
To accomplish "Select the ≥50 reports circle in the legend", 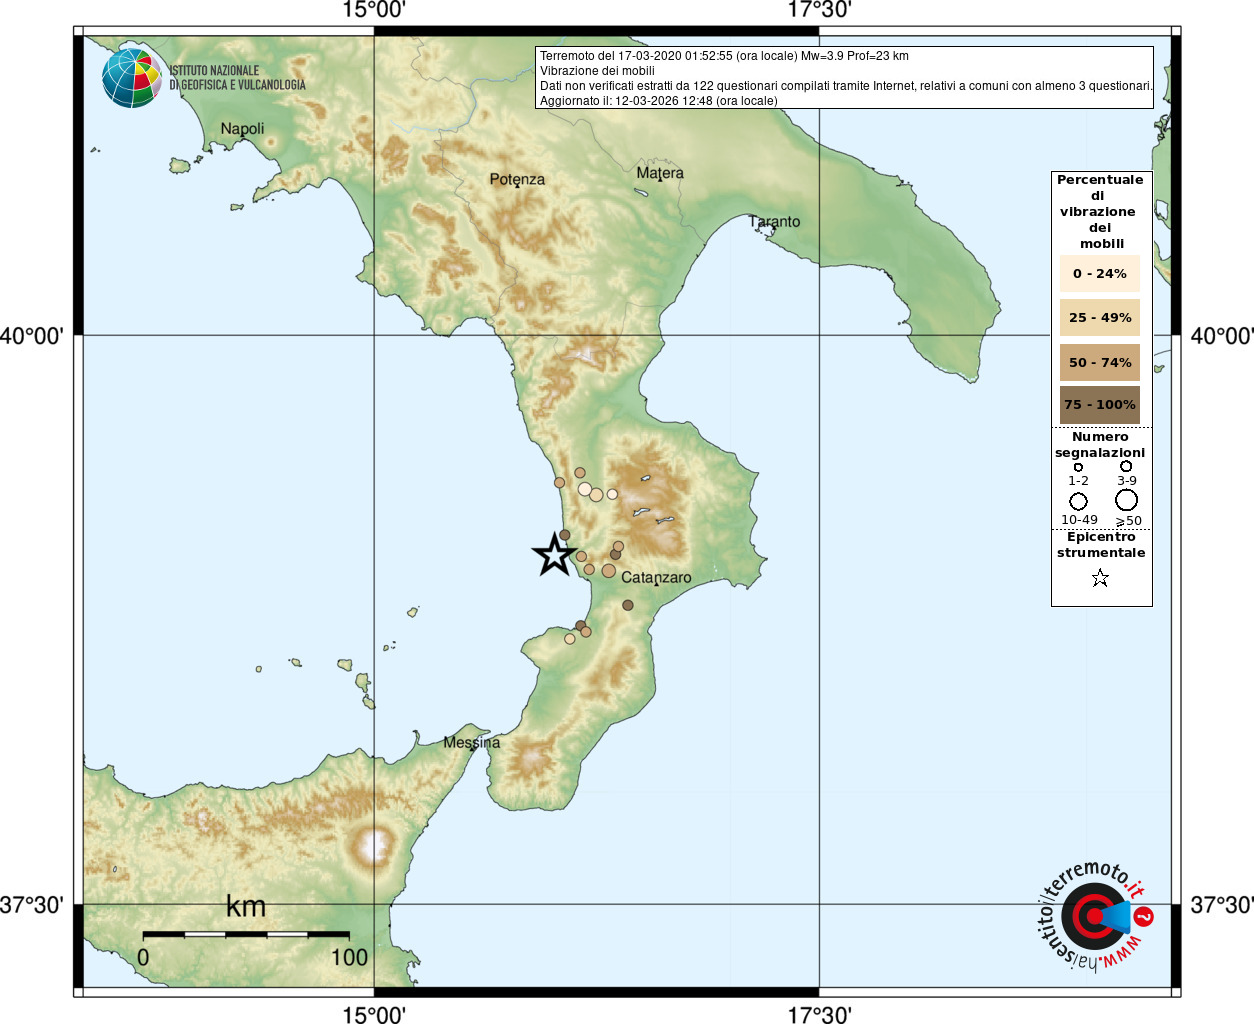I will [x=1127, y=500].
